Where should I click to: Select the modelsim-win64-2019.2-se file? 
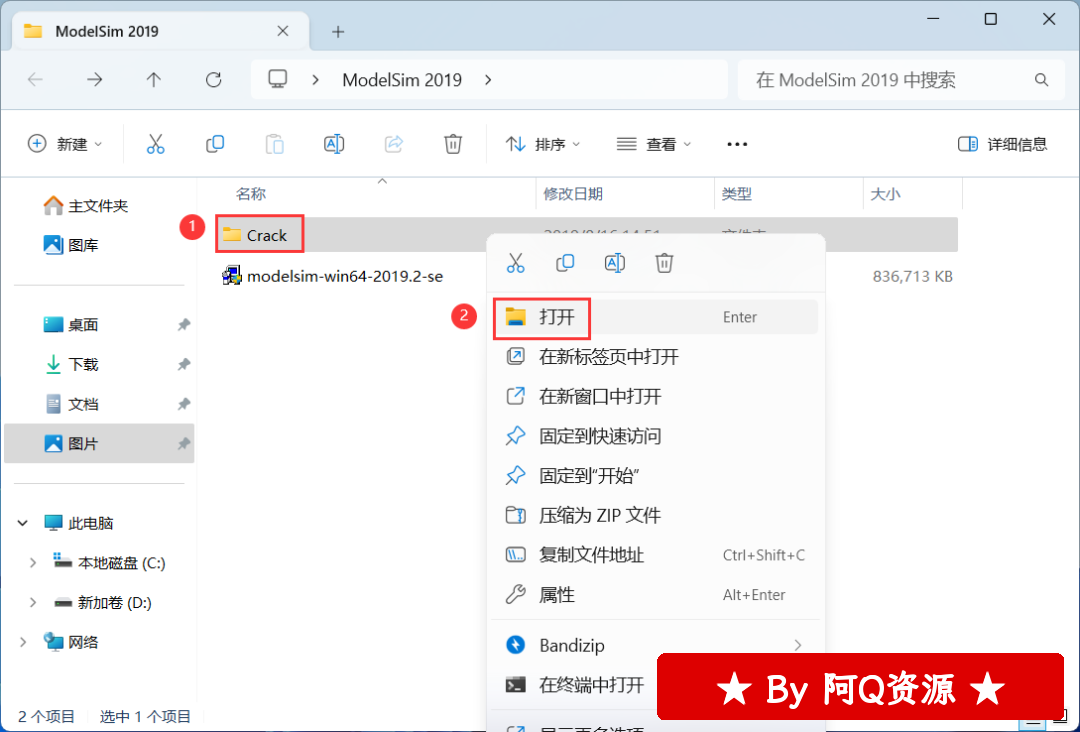click(x=333, y=276)
